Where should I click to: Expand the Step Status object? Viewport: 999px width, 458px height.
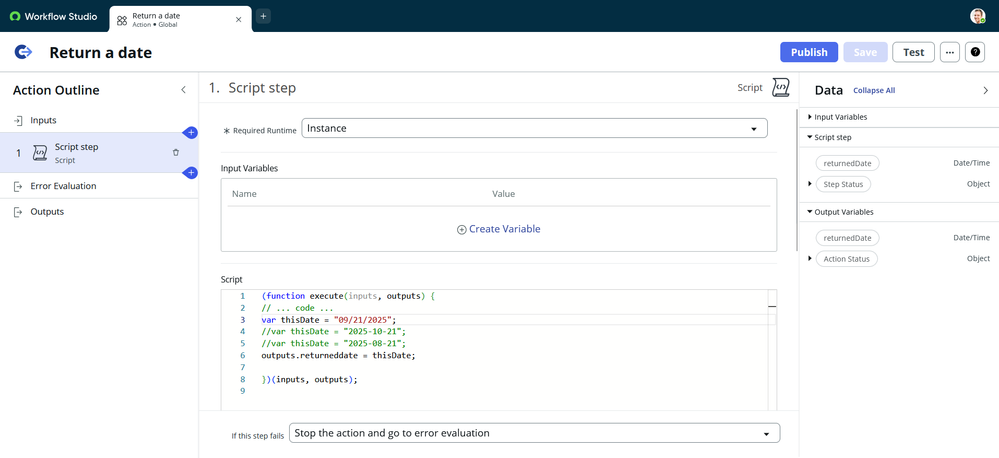coord(810,184)
